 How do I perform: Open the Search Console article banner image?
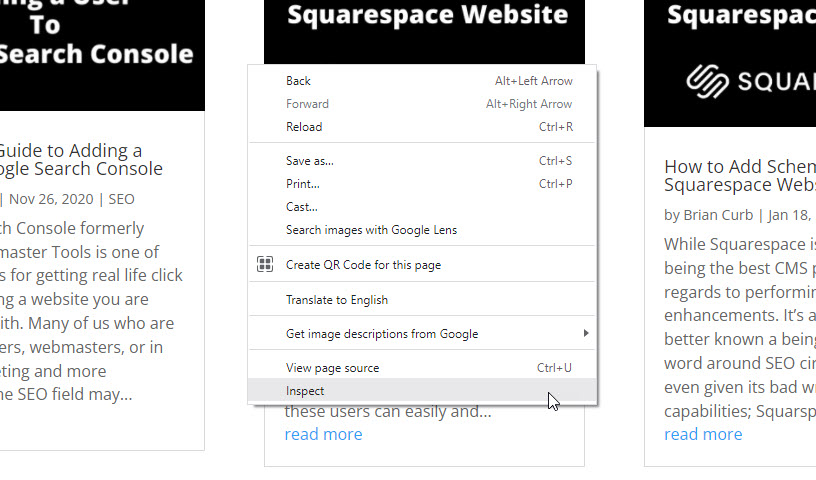point(102,55)
